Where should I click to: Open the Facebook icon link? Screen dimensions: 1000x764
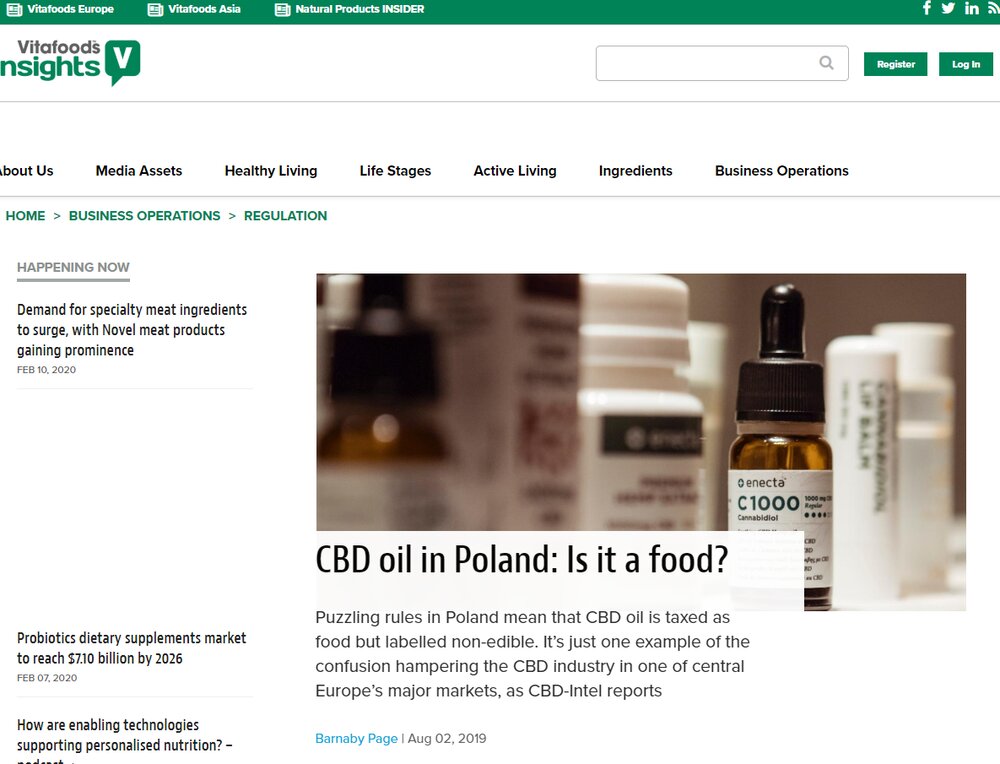click(x=927, y=8)
